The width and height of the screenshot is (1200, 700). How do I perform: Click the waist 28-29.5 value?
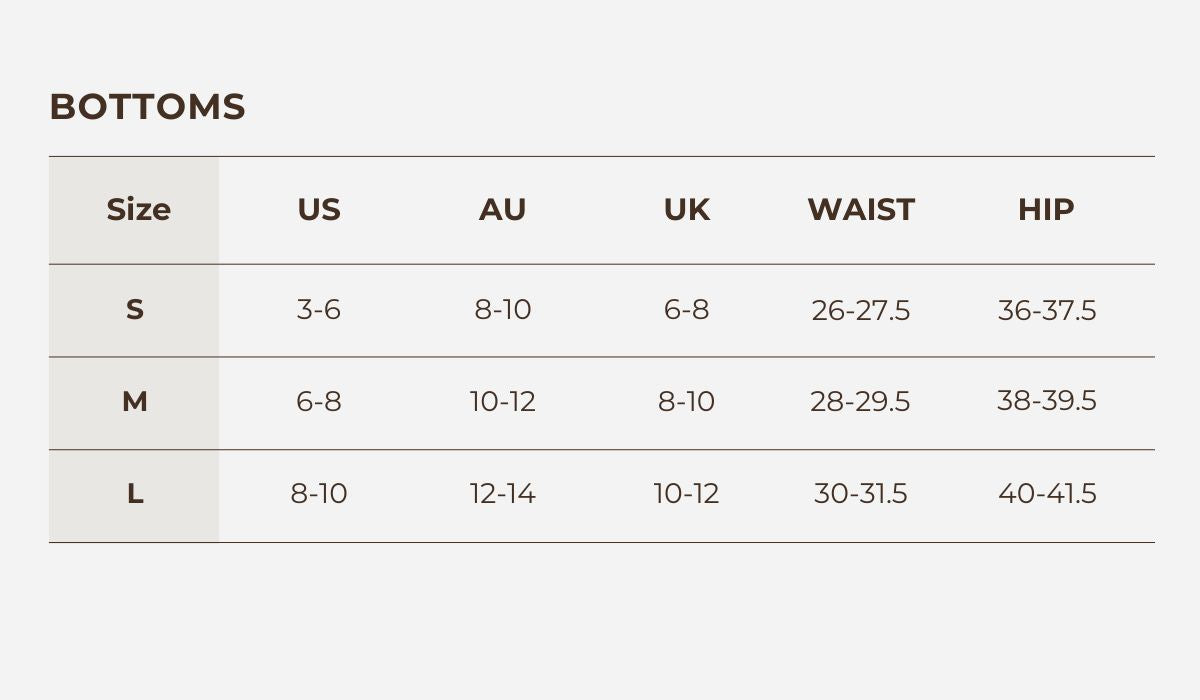(x=861, y=402)
